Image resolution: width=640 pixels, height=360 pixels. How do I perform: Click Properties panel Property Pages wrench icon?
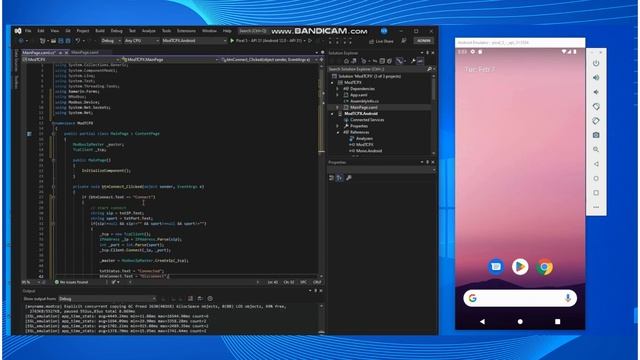(x=349, y=178)
